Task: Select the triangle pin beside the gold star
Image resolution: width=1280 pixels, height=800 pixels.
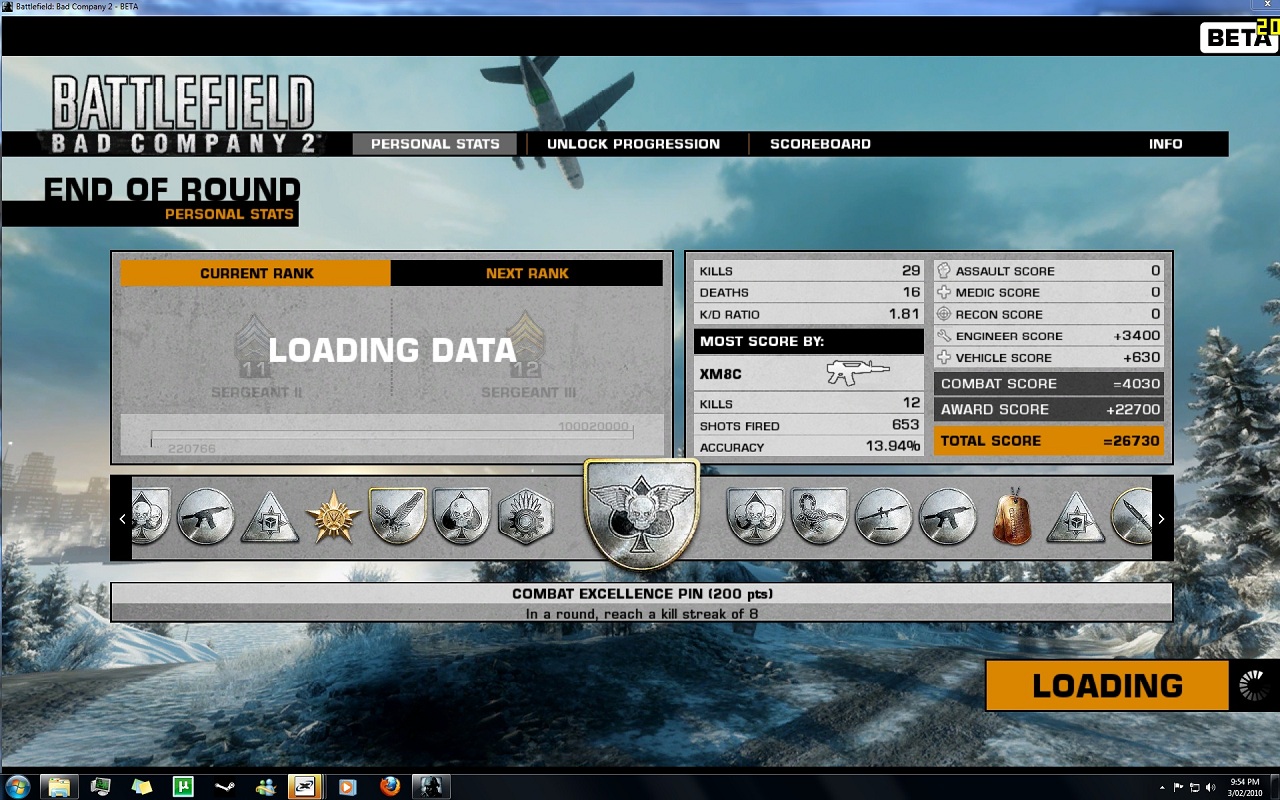Action: pyautogui.click(x=269, y=518)
